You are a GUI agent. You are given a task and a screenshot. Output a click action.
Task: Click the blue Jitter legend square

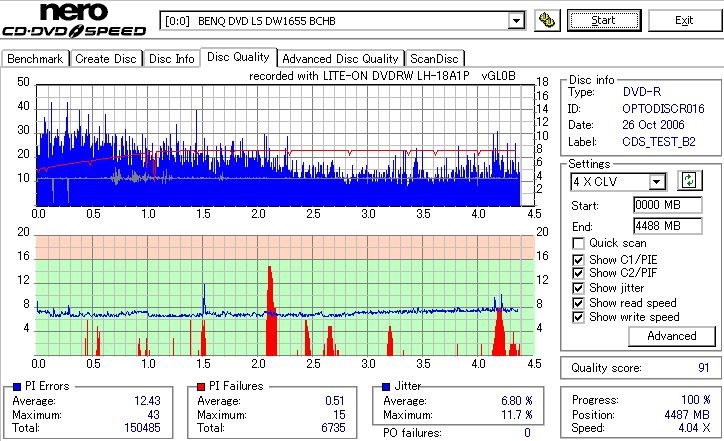[386, 387]
